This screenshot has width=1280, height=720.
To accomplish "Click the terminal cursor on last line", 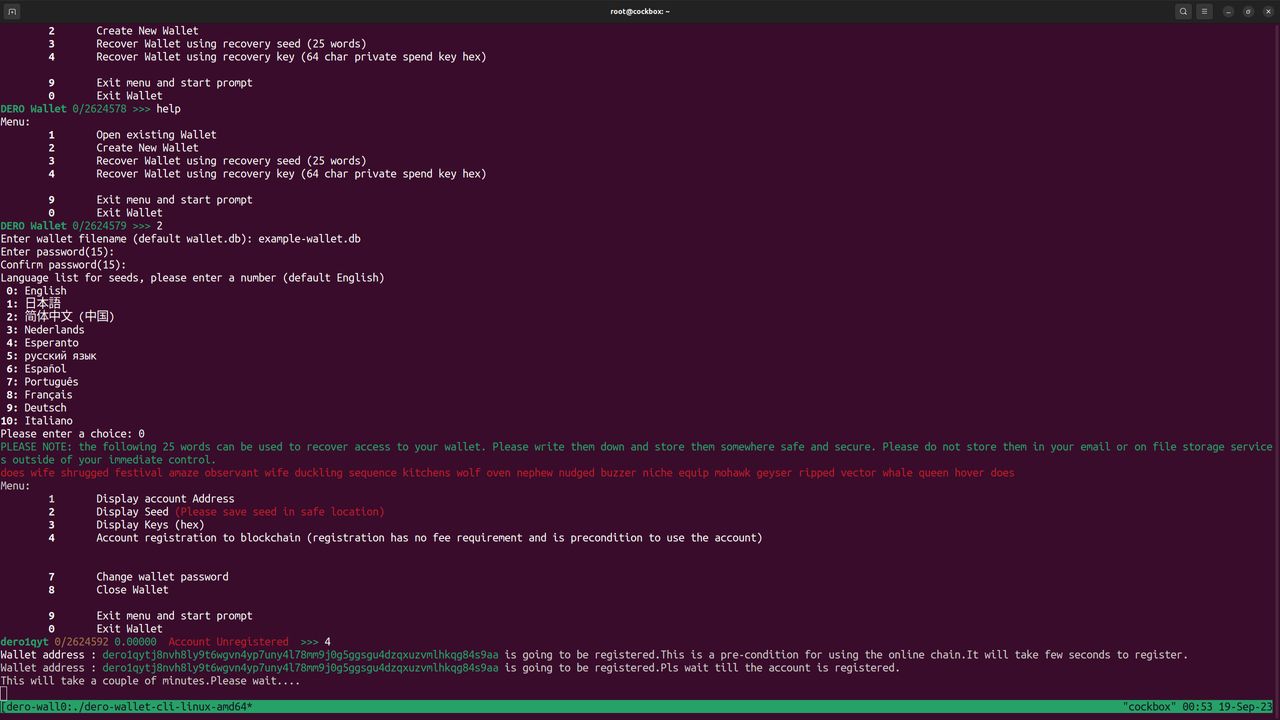I will point(3,693).
